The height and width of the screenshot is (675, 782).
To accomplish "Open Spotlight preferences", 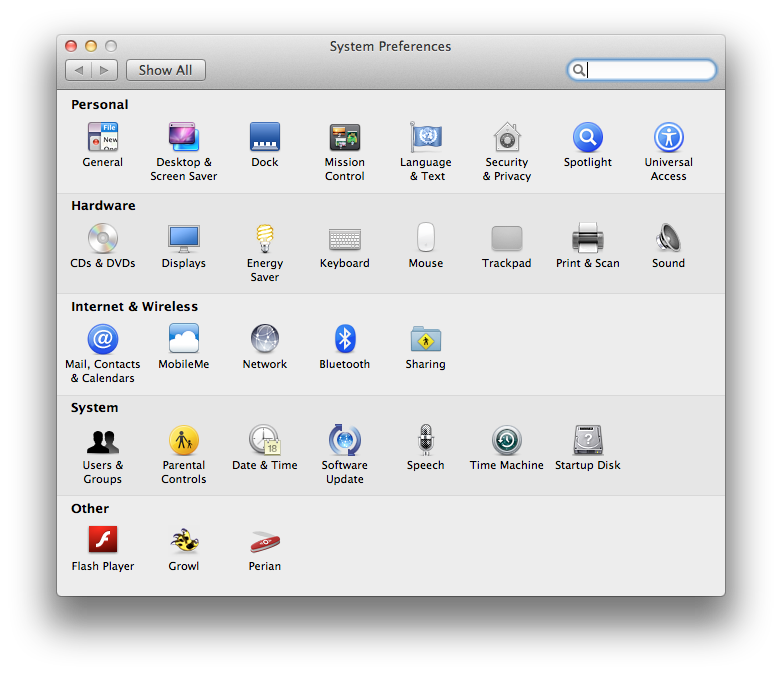I will click(x=588, y=138).
